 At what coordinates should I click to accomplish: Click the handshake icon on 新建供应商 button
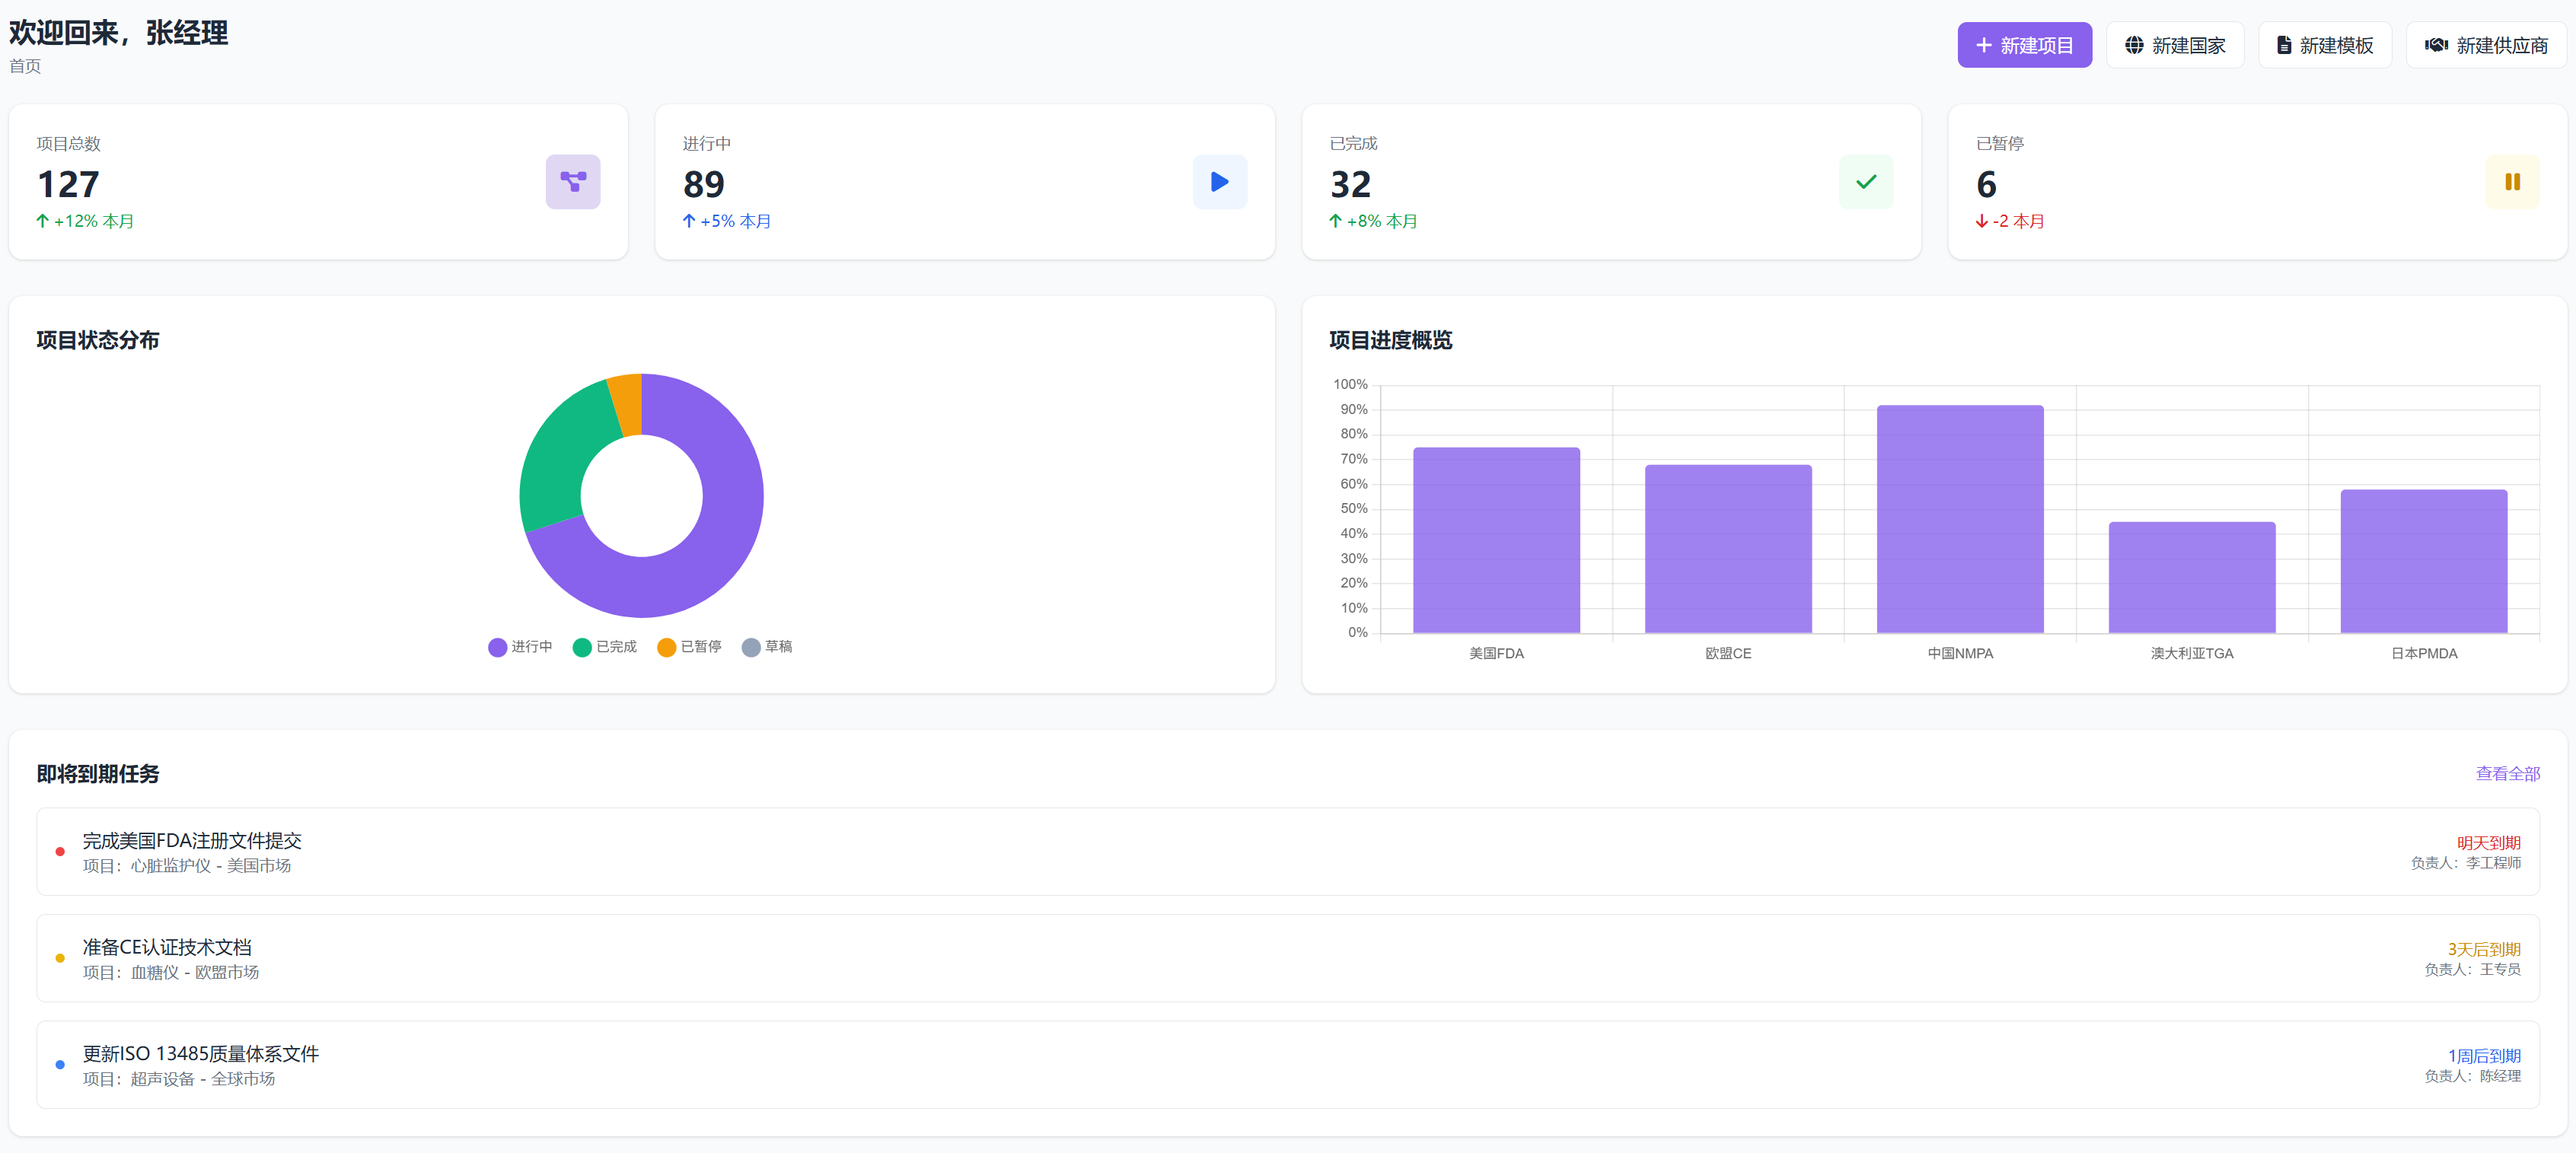pos(2435,46)
